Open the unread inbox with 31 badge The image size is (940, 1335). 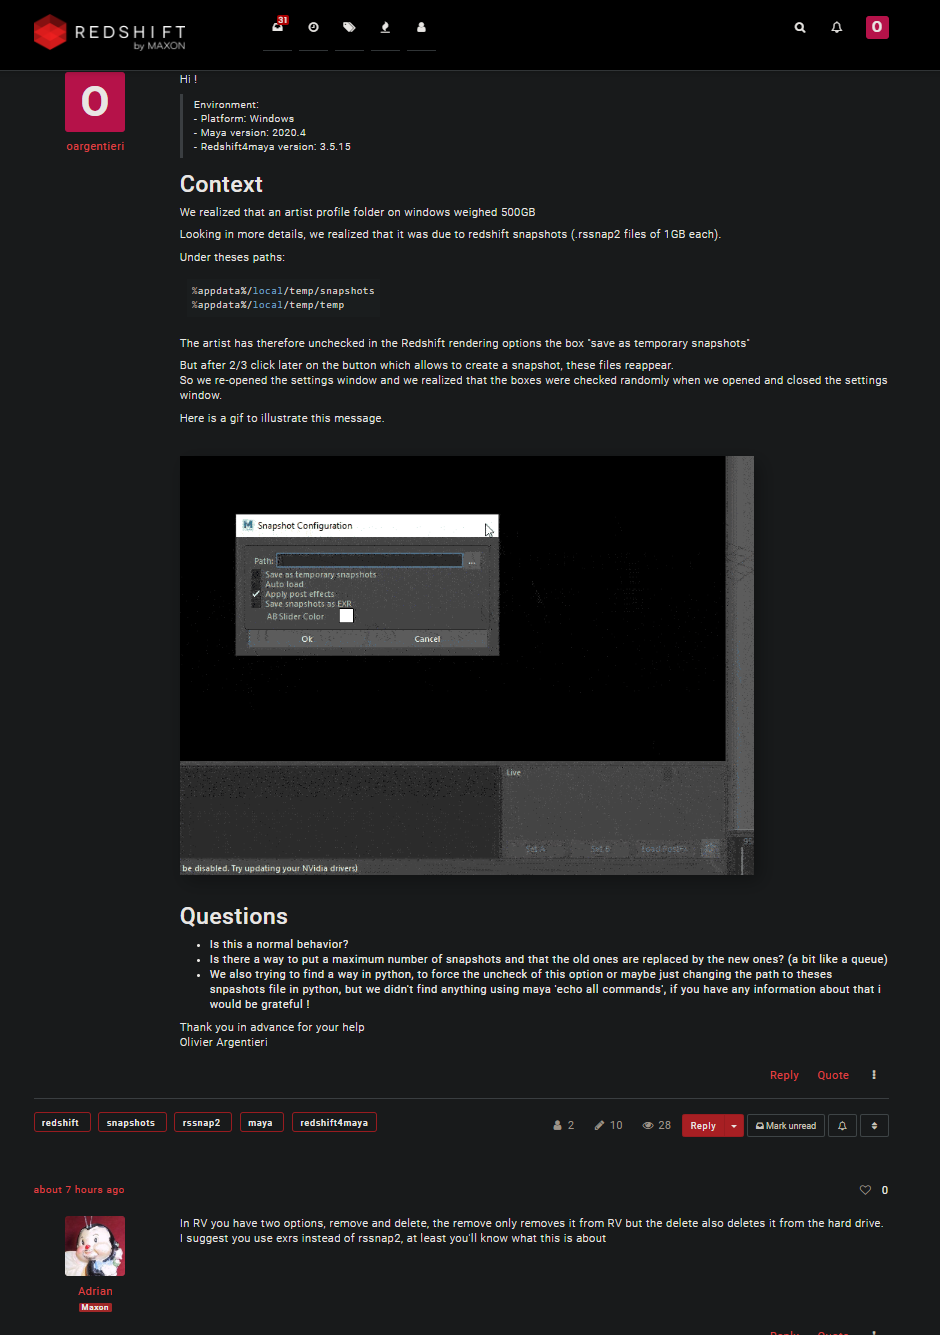[278, 27]
